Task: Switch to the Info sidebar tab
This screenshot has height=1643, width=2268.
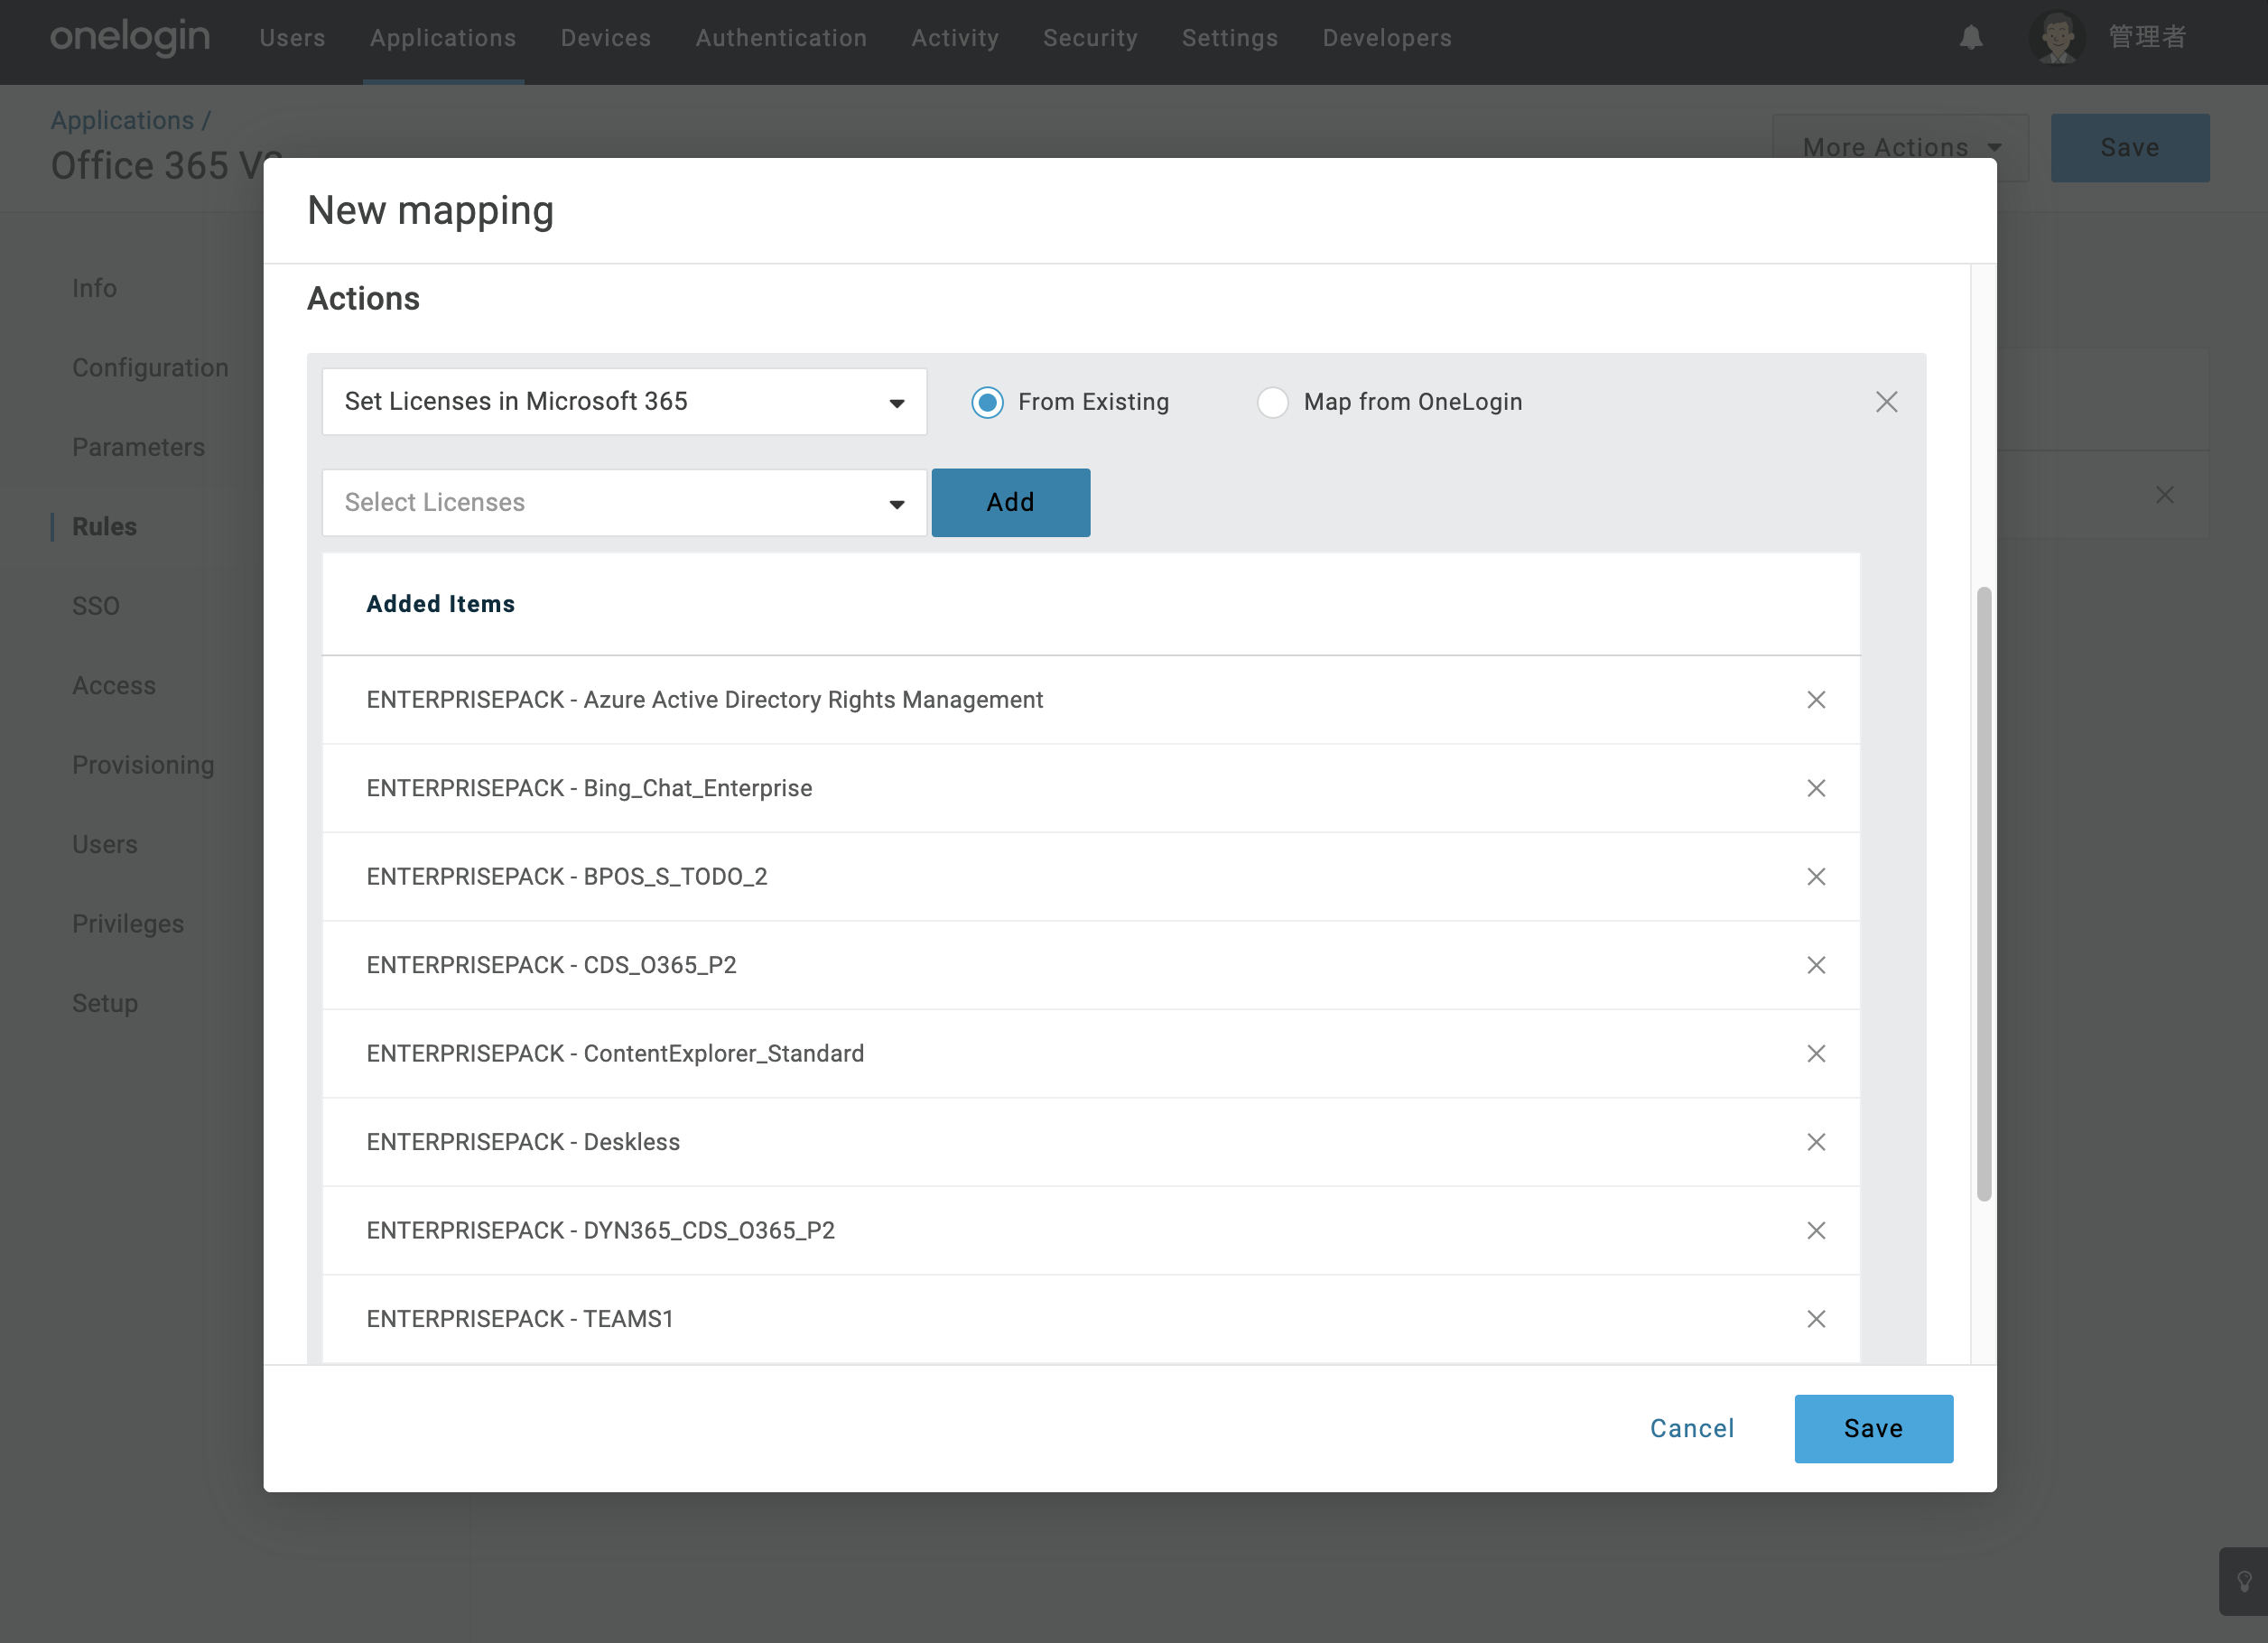Action: tap(94, 288)
